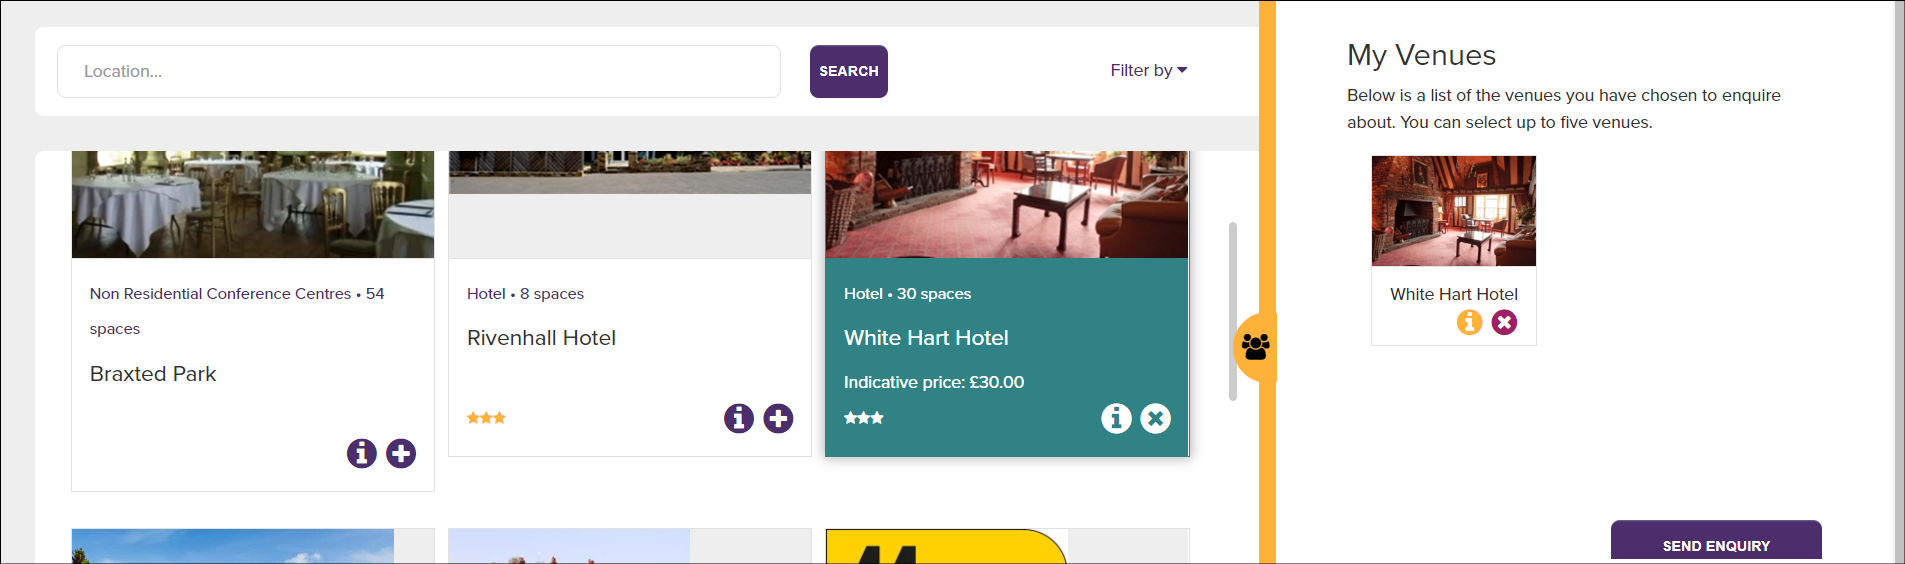
Task: Add Rivenhall Hotel to My Venues
Action: pyautogui.click(x=778, y=418)
